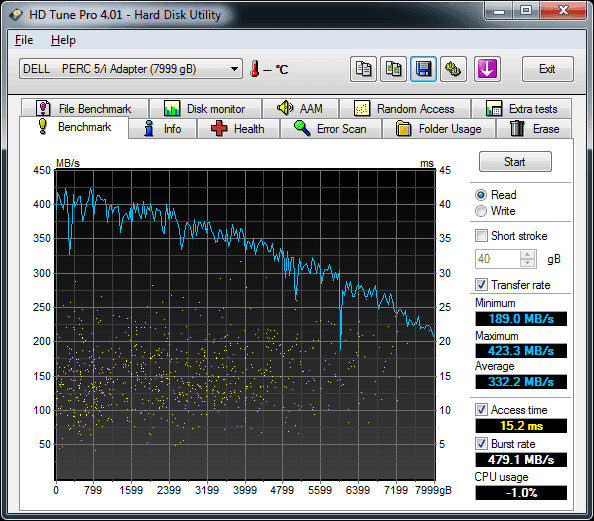Enable the Short stroke checkbox
Screen dimensions: 594x521
click(481, 236)
